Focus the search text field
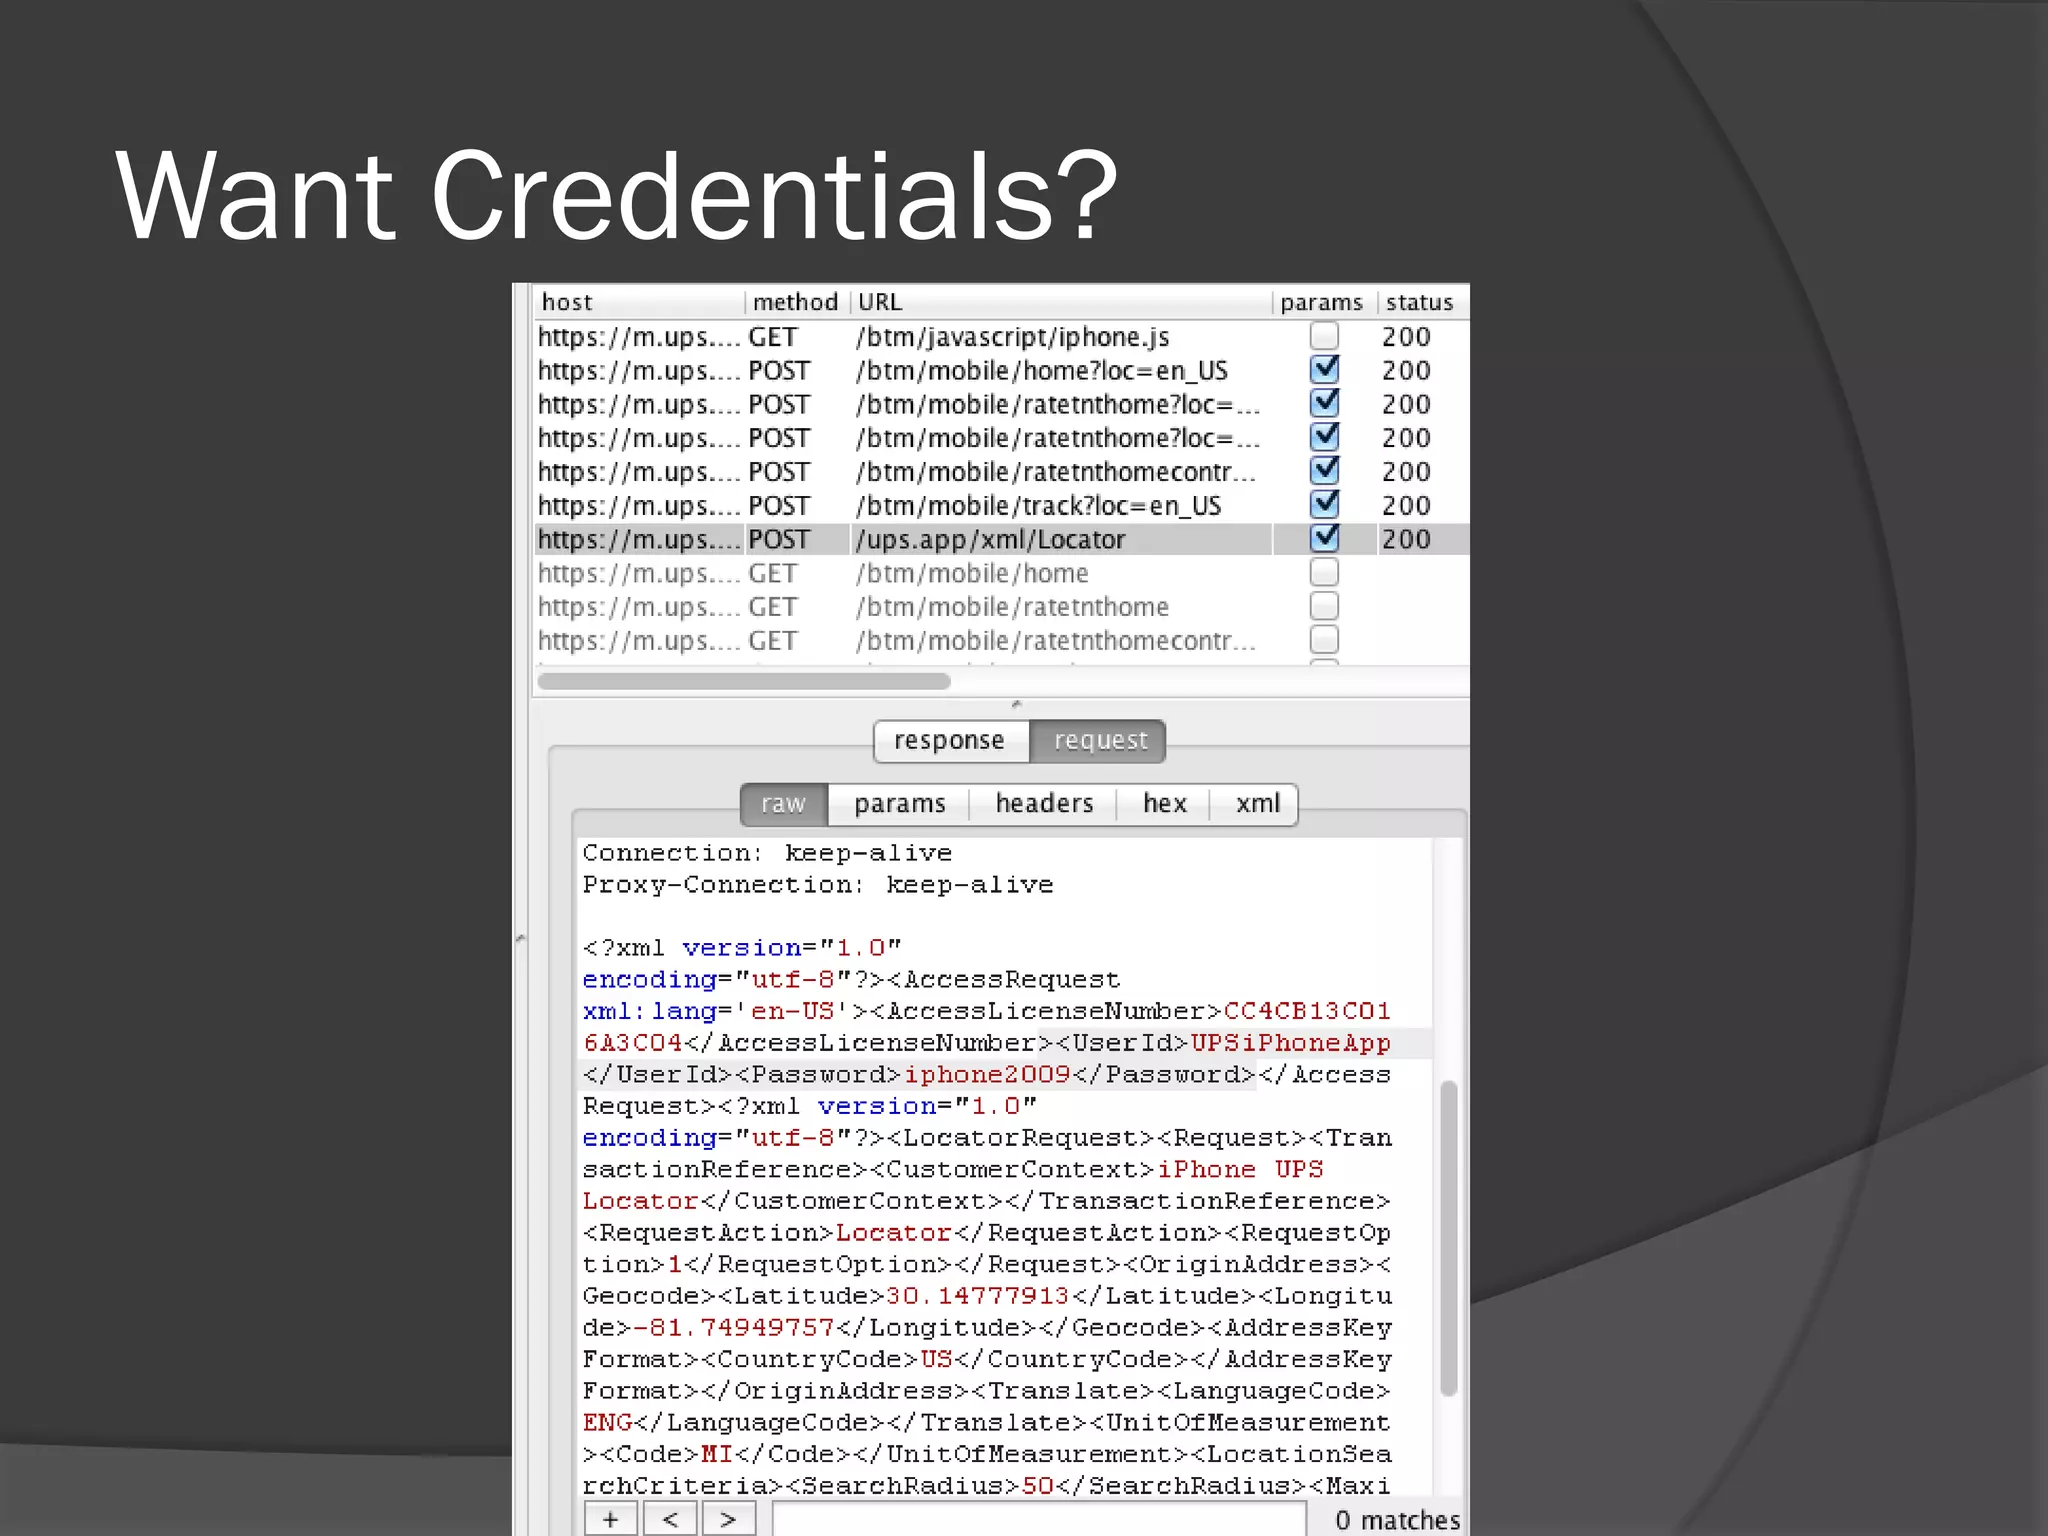Image resolution: width=2048 pixels, height=1536 pixels. pyautogui.click(x=1039, y=1519)
